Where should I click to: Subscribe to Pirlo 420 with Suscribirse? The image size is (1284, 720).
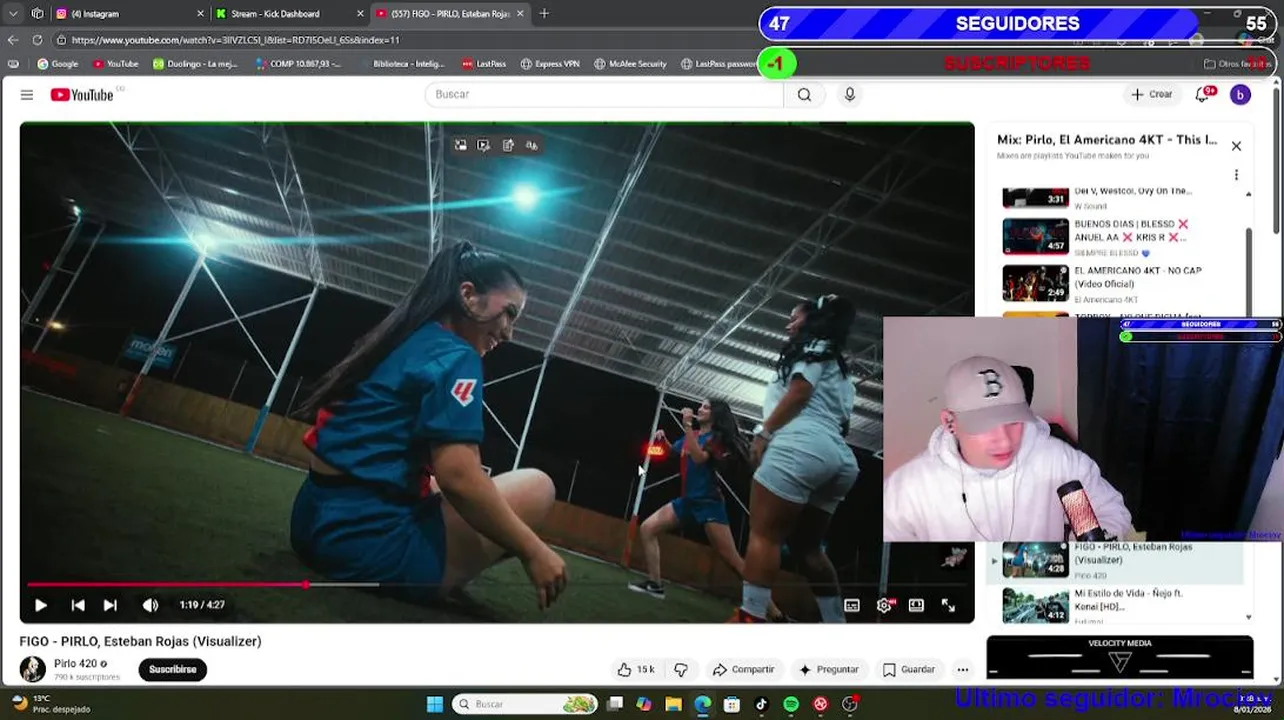(173, 669)
